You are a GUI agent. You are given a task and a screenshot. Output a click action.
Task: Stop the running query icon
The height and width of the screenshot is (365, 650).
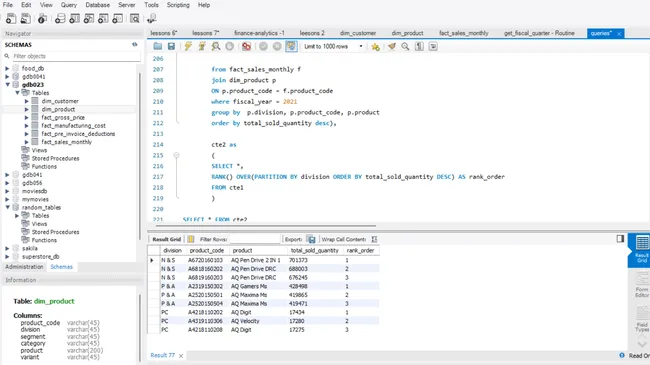tap(229, 46)
